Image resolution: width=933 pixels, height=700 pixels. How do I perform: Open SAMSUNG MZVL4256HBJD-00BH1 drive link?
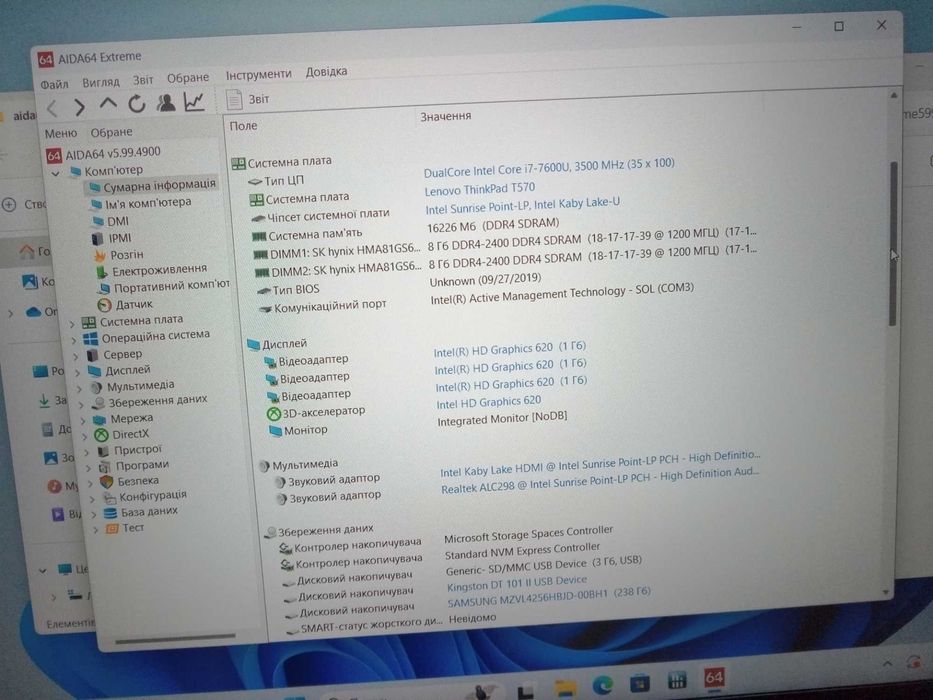click(x=549, y=597)
